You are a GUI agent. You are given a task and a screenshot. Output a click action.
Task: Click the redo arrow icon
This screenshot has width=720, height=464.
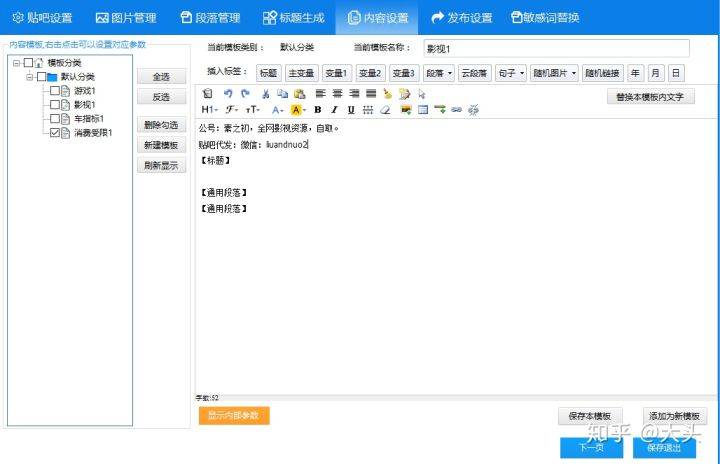(x=245, y=94)
